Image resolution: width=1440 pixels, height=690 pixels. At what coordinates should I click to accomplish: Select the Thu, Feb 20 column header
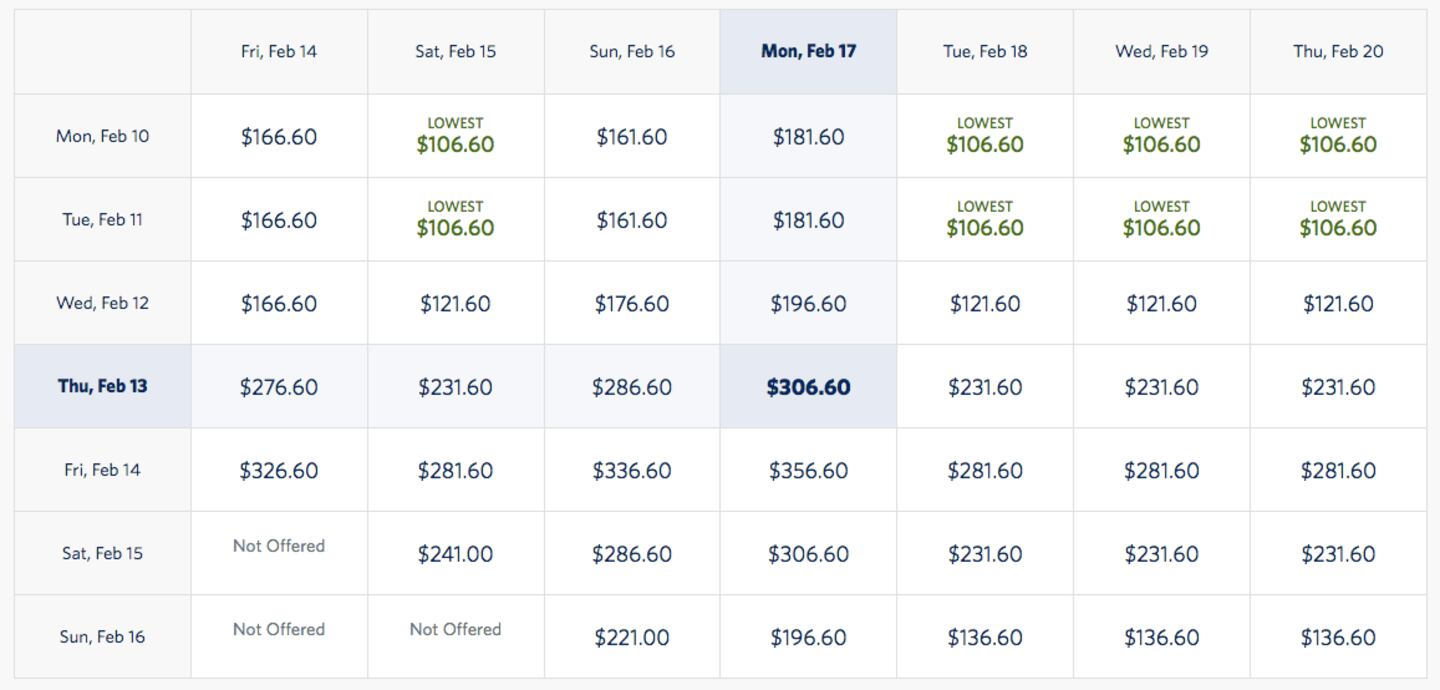[1338, 52]
